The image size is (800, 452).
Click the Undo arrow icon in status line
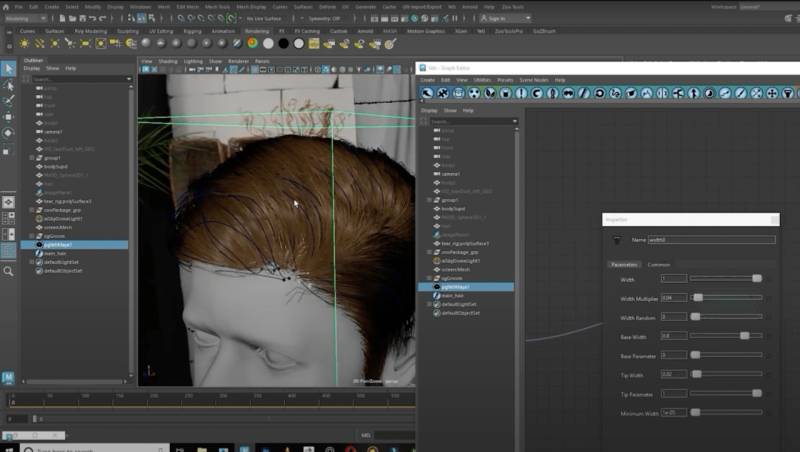point(92,18)
